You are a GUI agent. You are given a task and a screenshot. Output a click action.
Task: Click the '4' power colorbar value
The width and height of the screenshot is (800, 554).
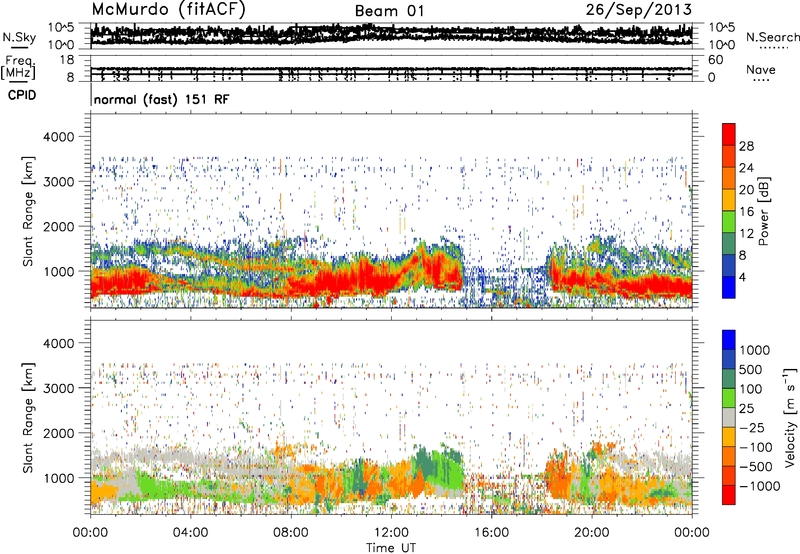[742, 278]
